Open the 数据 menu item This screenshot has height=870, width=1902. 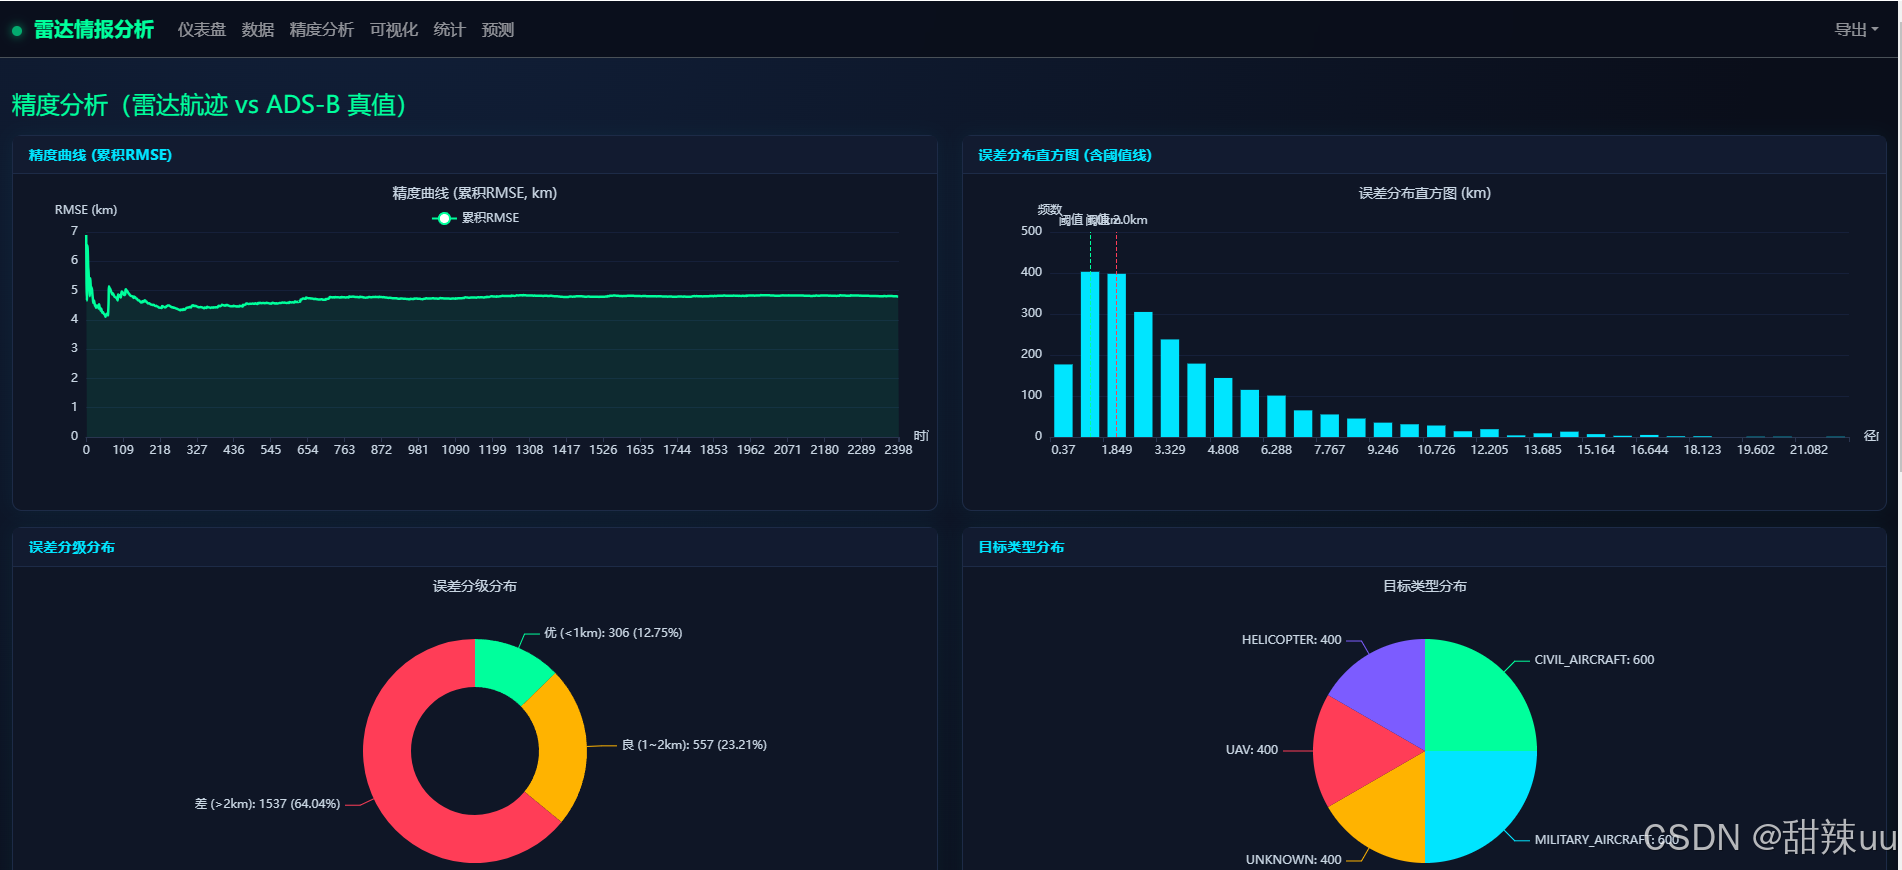click(x=258, y=30)
